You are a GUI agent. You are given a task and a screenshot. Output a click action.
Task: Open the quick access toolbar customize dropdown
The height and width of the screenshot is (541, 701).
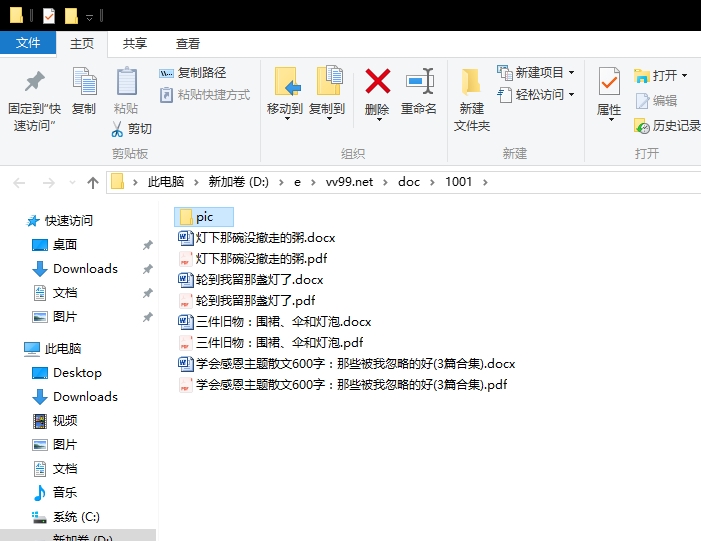pyautogui.click(x=89, y=17)
